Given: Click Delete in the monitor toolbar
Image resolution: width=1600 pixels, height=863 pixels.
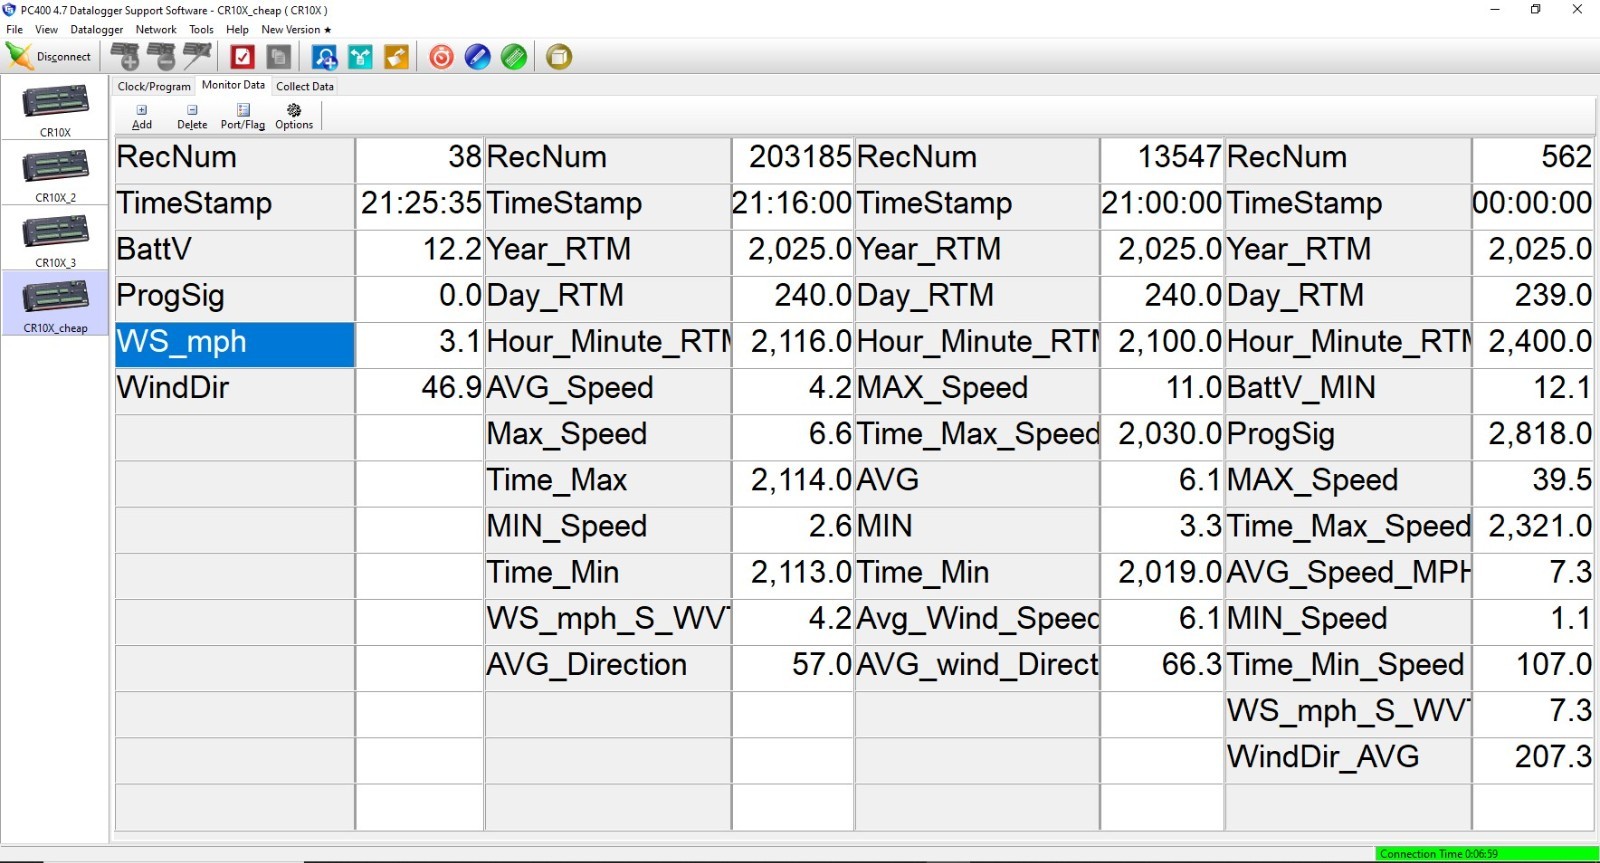Looking at the screenshot, I should point(192,117).
